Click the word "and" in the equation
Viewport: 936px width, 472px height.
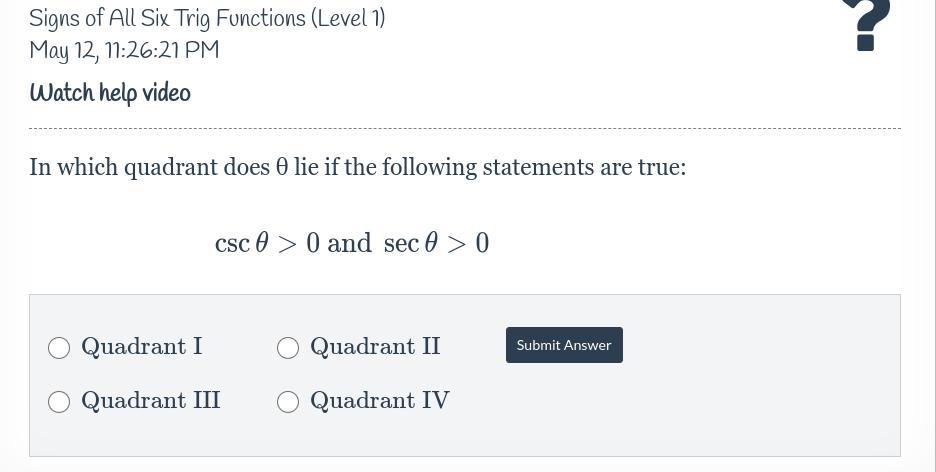(x=349, y=243)
